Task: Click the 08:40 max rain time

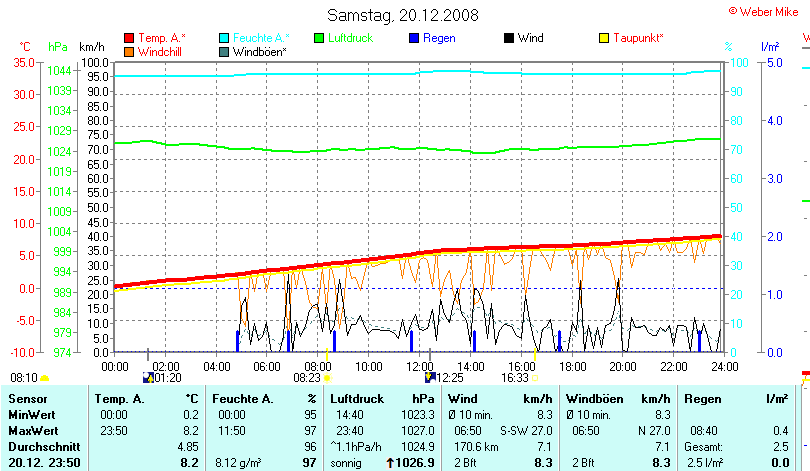Action: [704, 431]
